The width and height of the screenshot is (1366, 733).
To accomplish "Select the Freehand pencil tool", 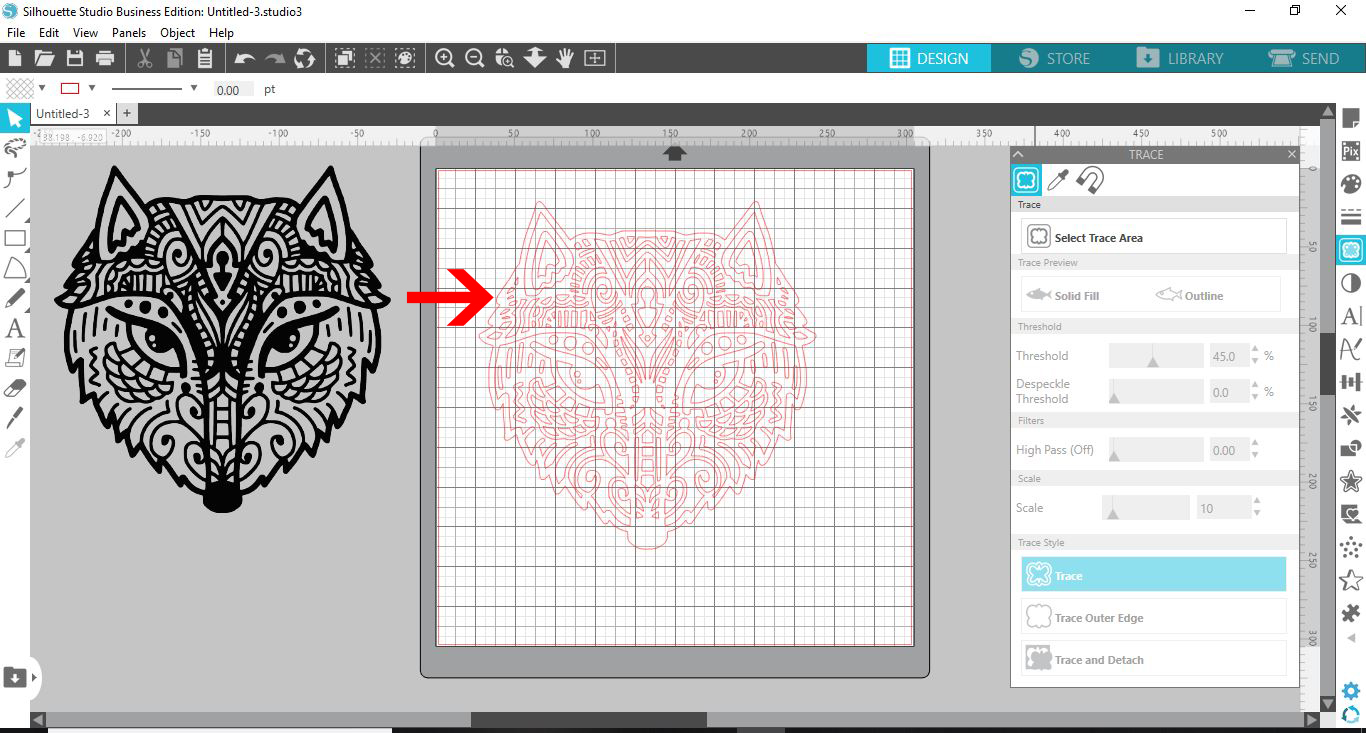I will point(15,298).
